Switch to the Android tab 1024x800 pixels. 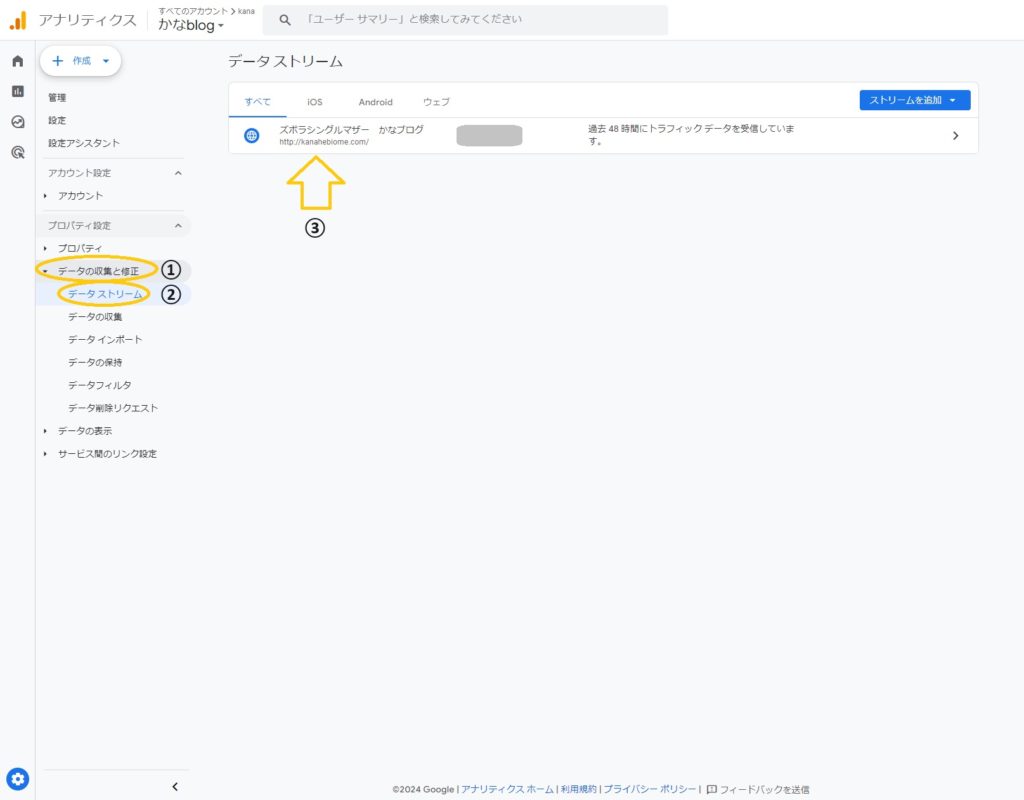[x=375, y=102]
